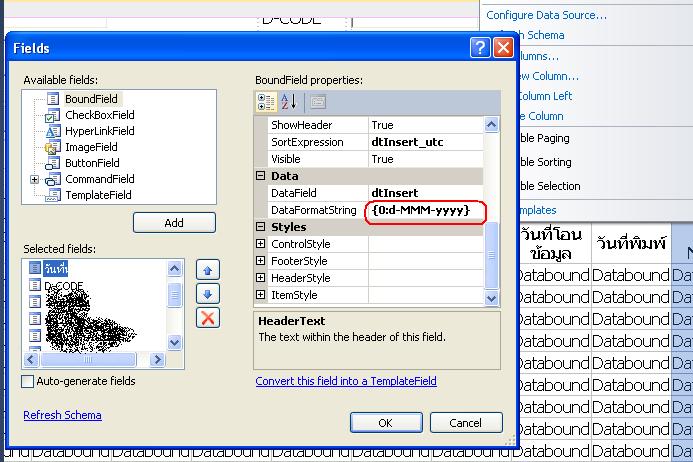Click Convert this field into a TemplateField

346,381
